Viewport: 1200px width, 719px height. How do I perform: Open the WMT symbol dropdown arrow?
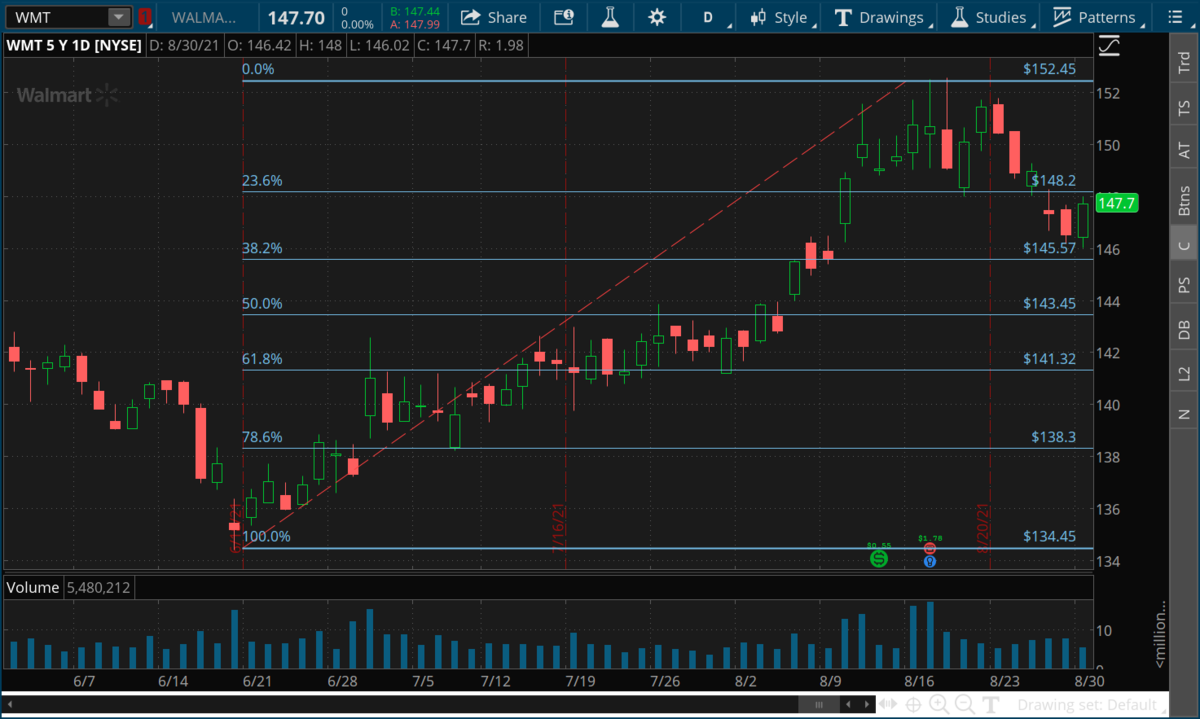pyautogui.click(x=119, y=17)
